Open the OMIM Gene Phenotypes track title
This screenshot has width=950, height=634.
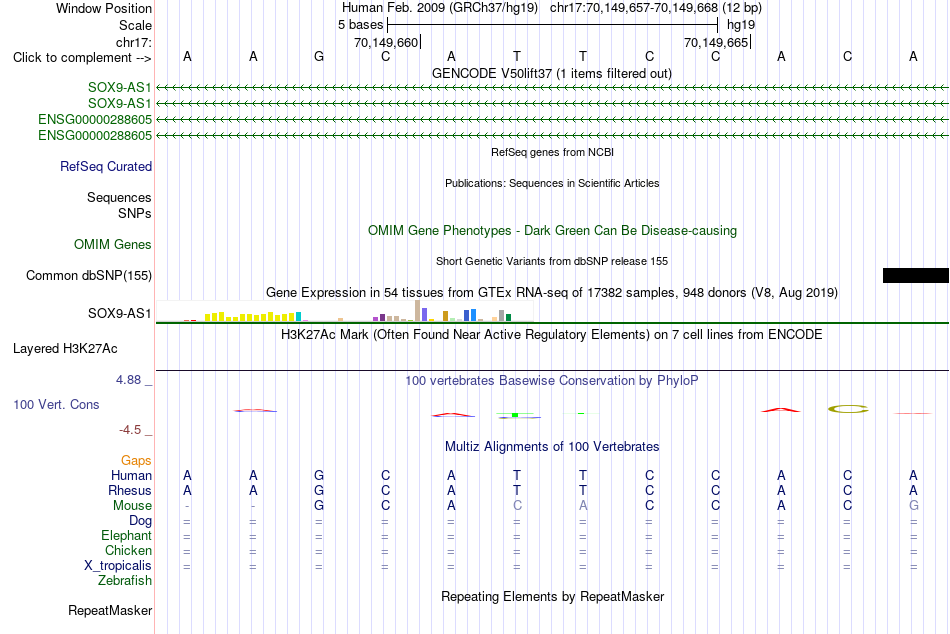click(x=552, y=230)
